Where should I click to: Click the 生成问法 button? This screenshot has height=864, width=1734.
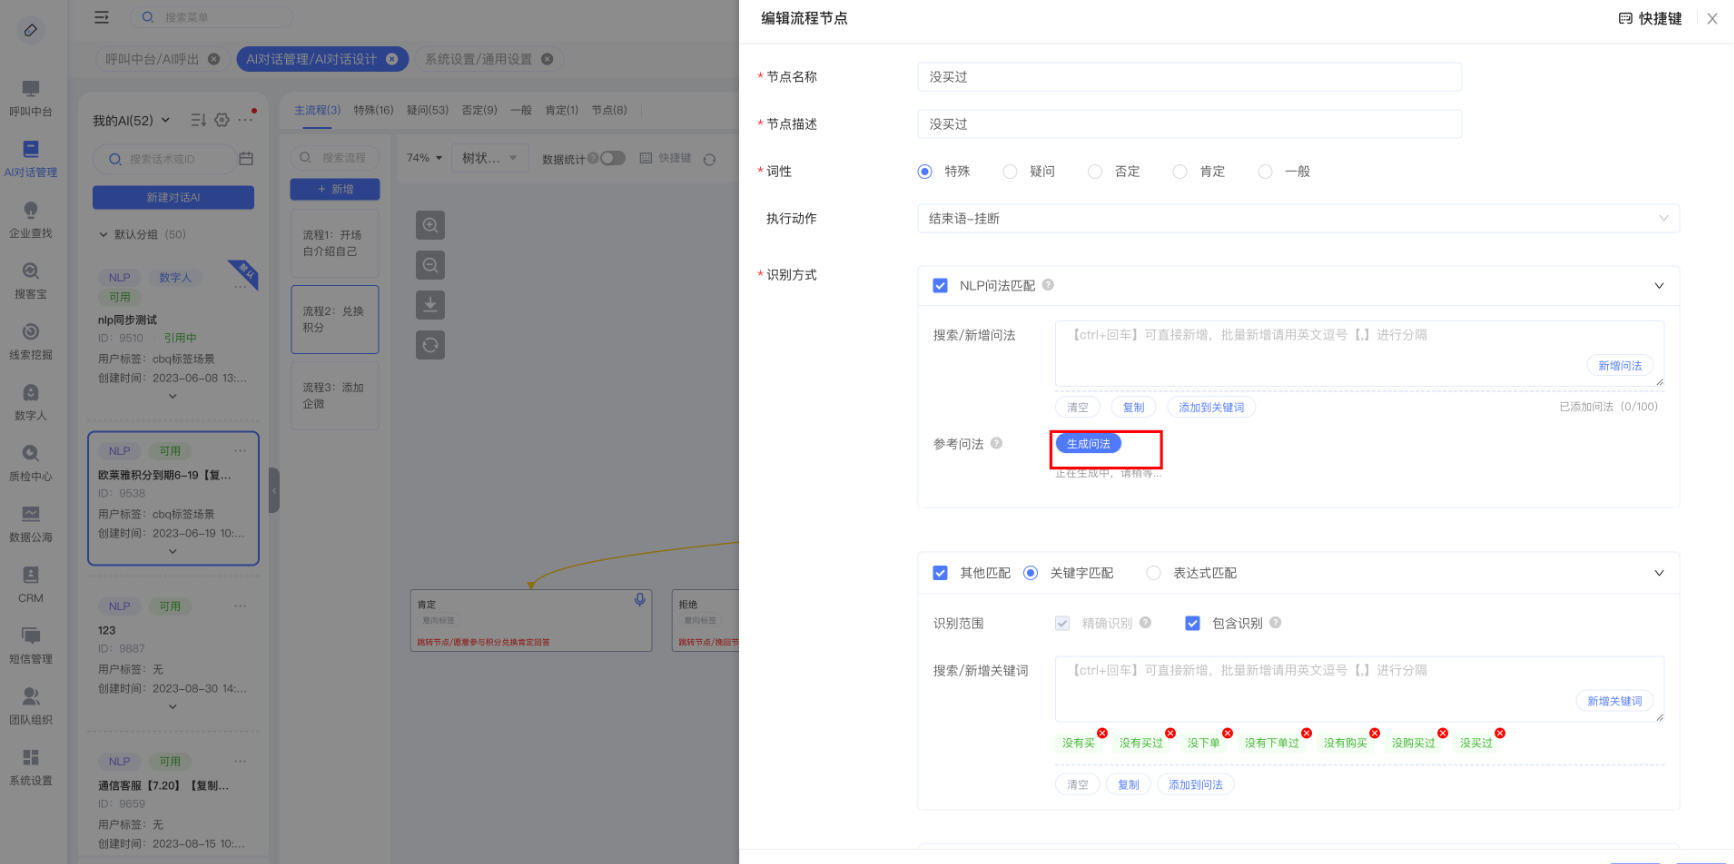click(x=1088, y=444)
